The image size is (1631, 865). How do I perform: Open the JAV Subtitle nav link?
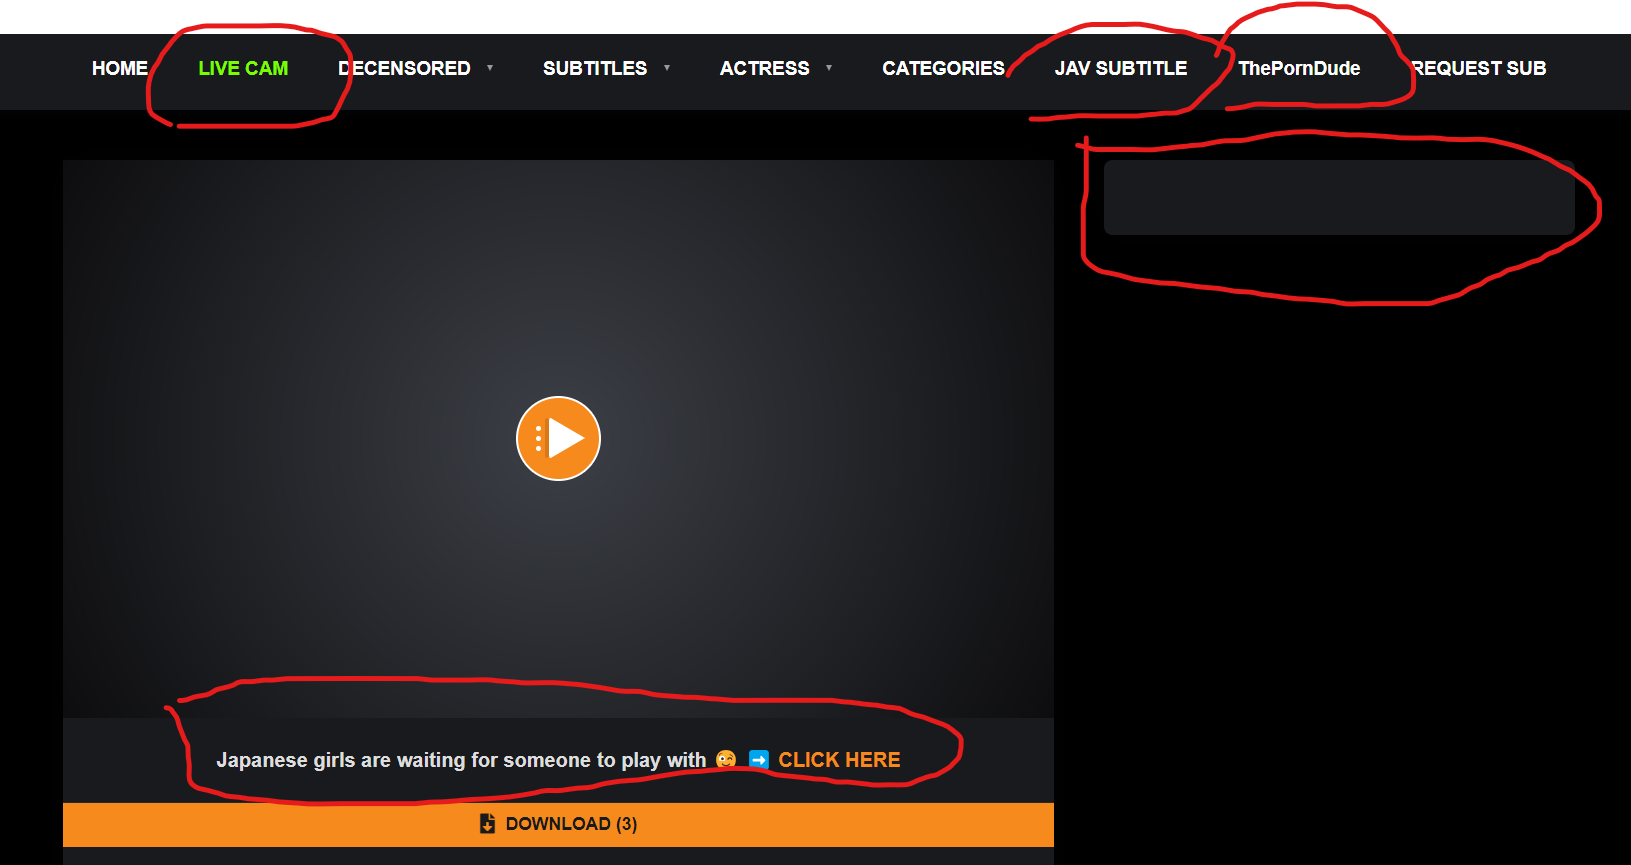1121,68
